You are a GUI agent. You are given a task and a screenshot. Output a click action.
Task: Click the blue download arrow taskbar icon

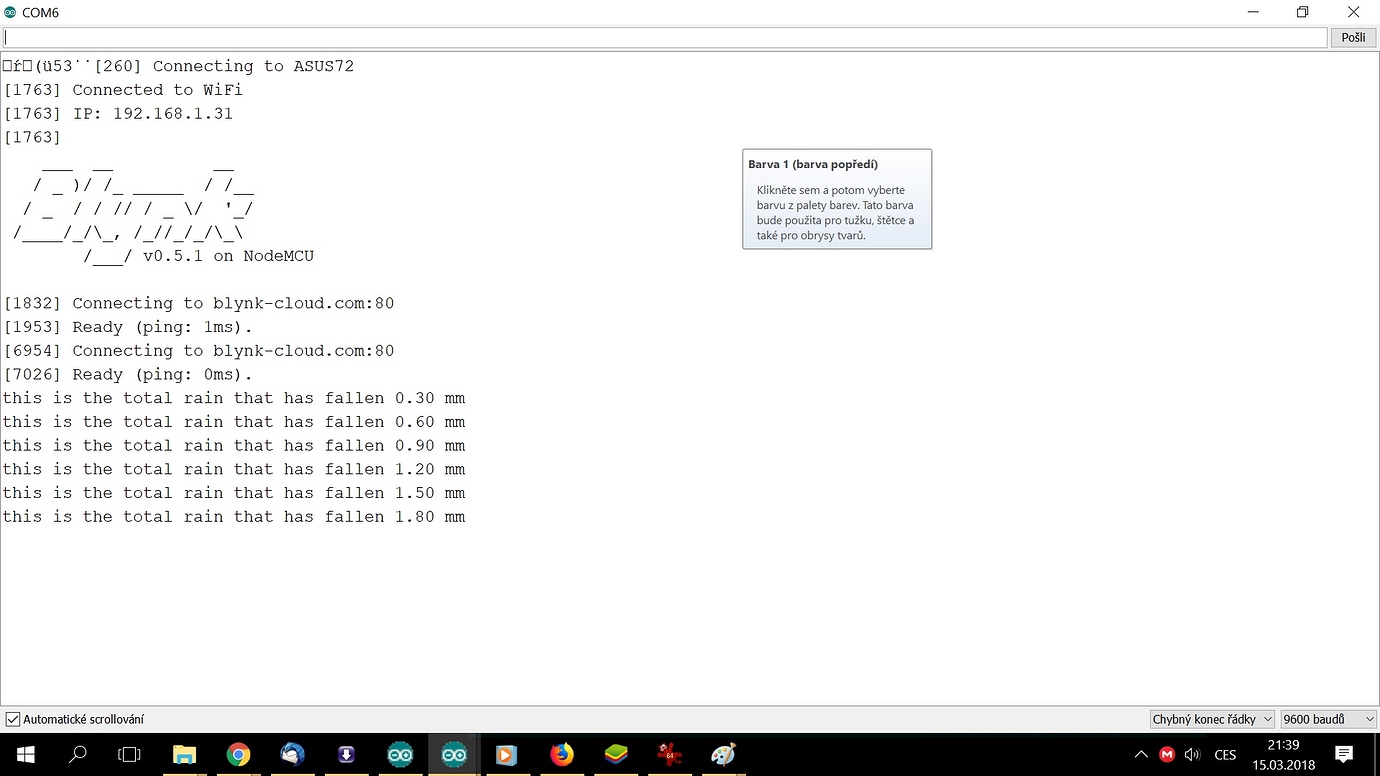346,755
